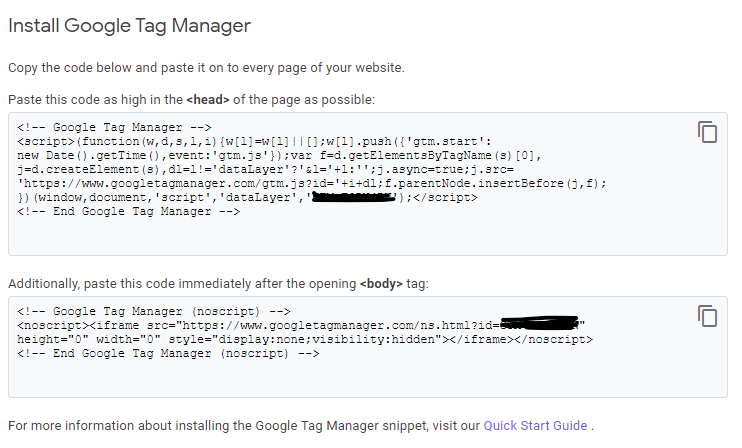Viewport: 742px width, 448px height.
Task: Click the redacted container ID in the head snippet
Action: (354, 198)
